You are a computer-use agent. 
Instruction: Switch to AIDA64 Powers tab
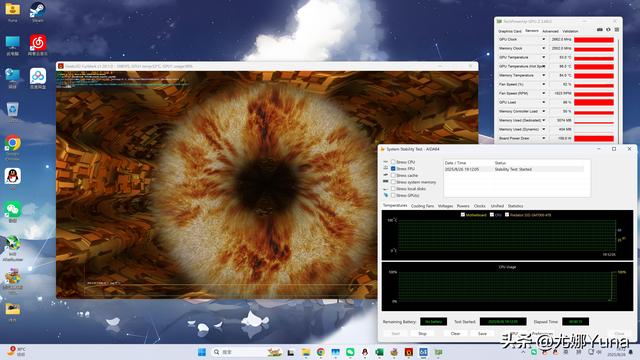(463, 206)
